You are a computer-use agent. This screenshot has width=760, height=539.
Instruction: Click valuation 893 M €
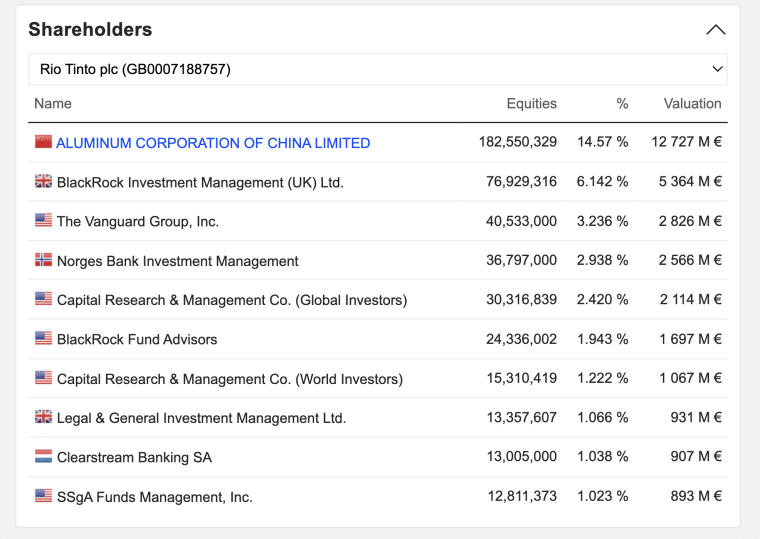(x=696, y=496)
